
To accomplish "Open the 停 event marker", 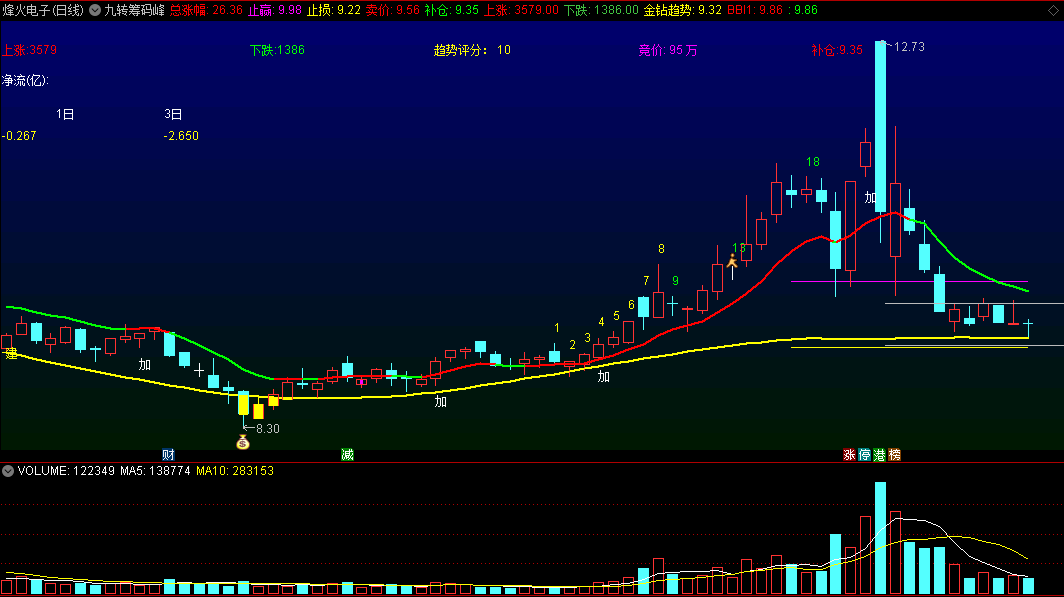I will click(x=864, y=455).
